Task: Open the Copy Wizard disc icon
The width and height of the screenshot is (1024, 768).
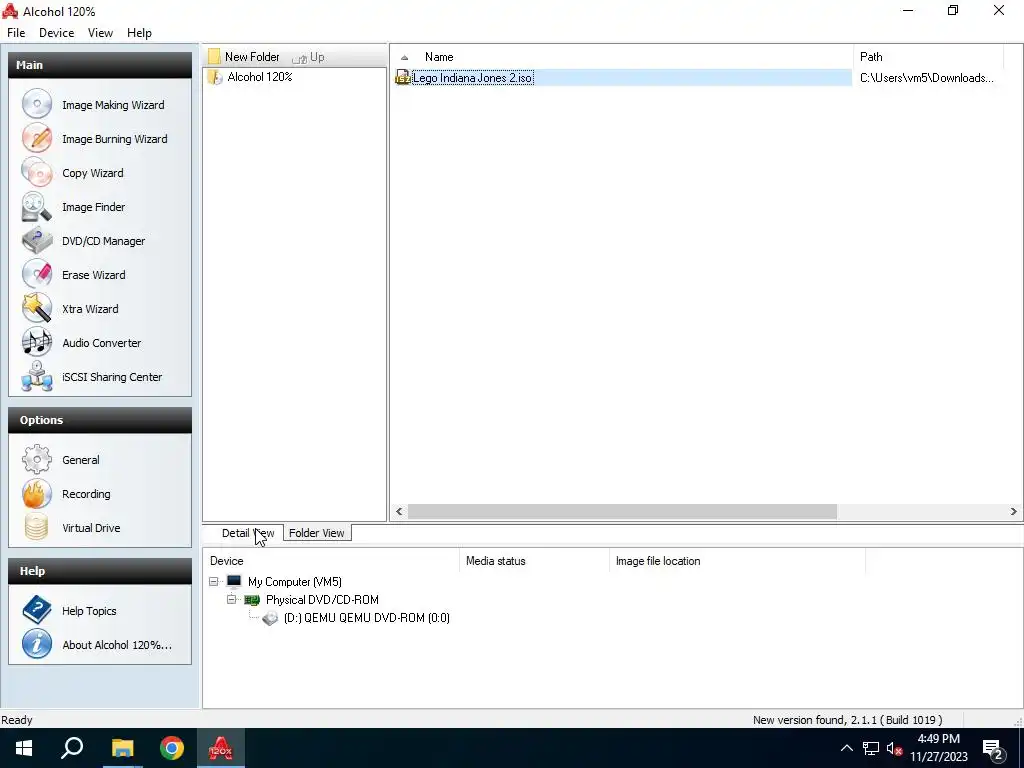Action: (x=37, y=172)
